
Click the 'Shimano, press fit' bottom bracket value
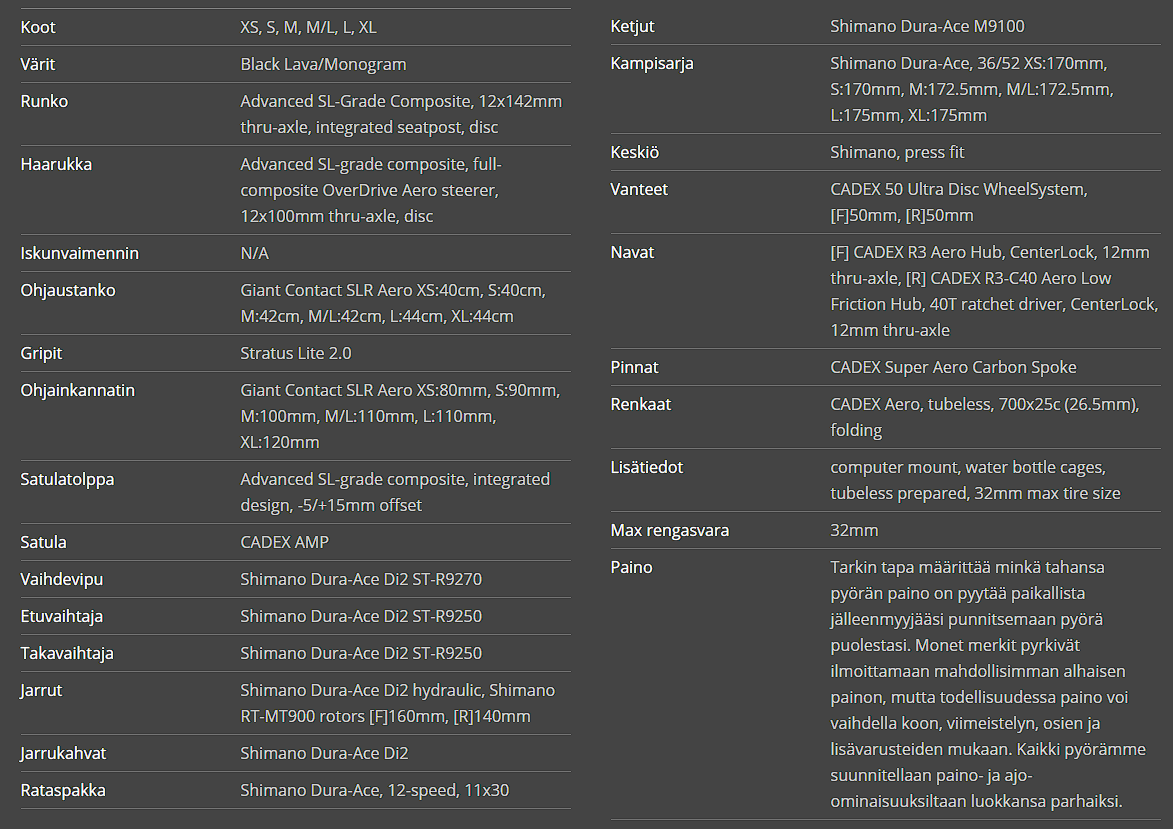tap(897, 152)
